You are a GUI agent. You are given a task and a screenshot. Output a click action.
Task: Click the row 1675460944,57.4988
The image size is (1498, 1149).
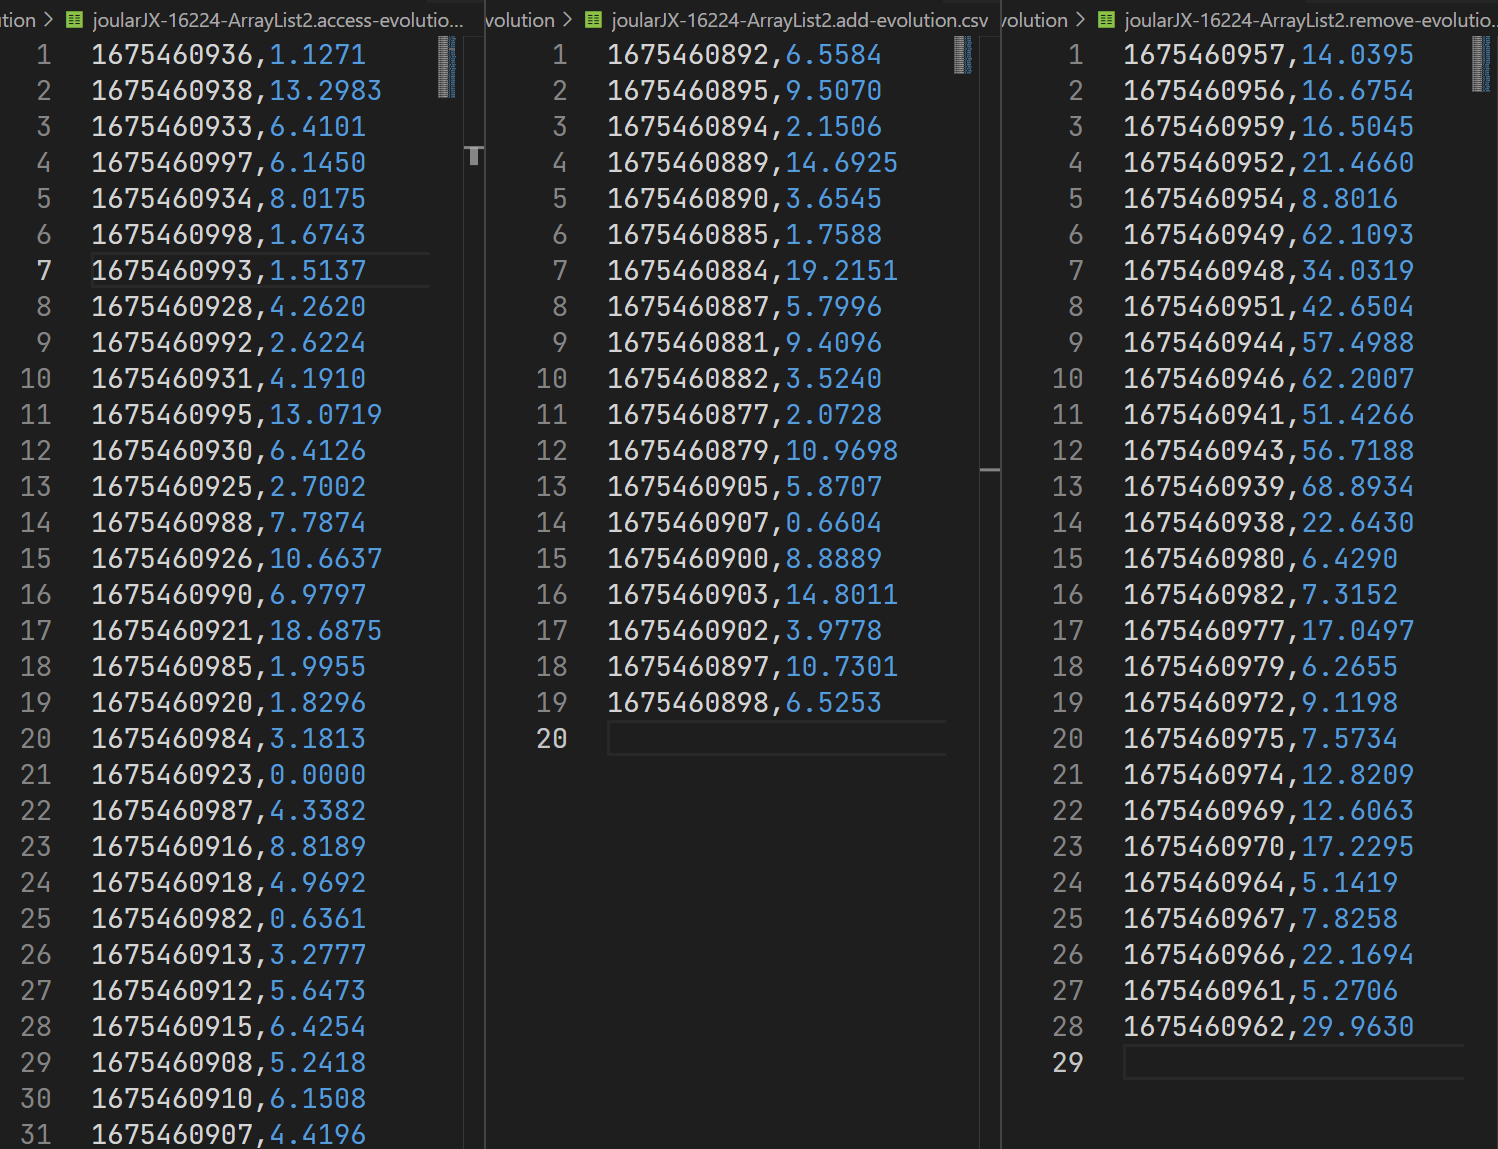click(x=1269, y=343)
